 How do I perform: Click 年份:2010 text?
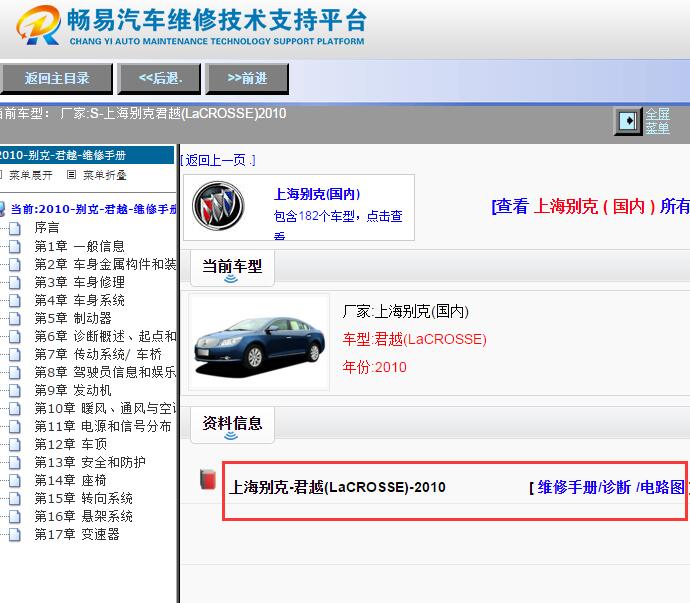click(374, 367)
